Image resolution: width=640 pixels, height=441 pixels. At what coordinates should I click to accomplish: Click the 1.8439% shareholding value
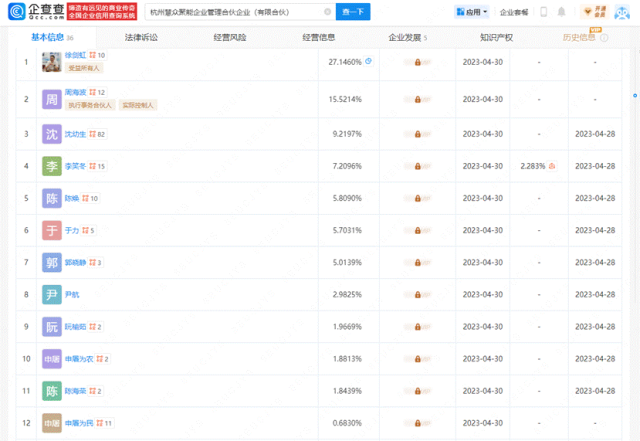click(347, 391)
